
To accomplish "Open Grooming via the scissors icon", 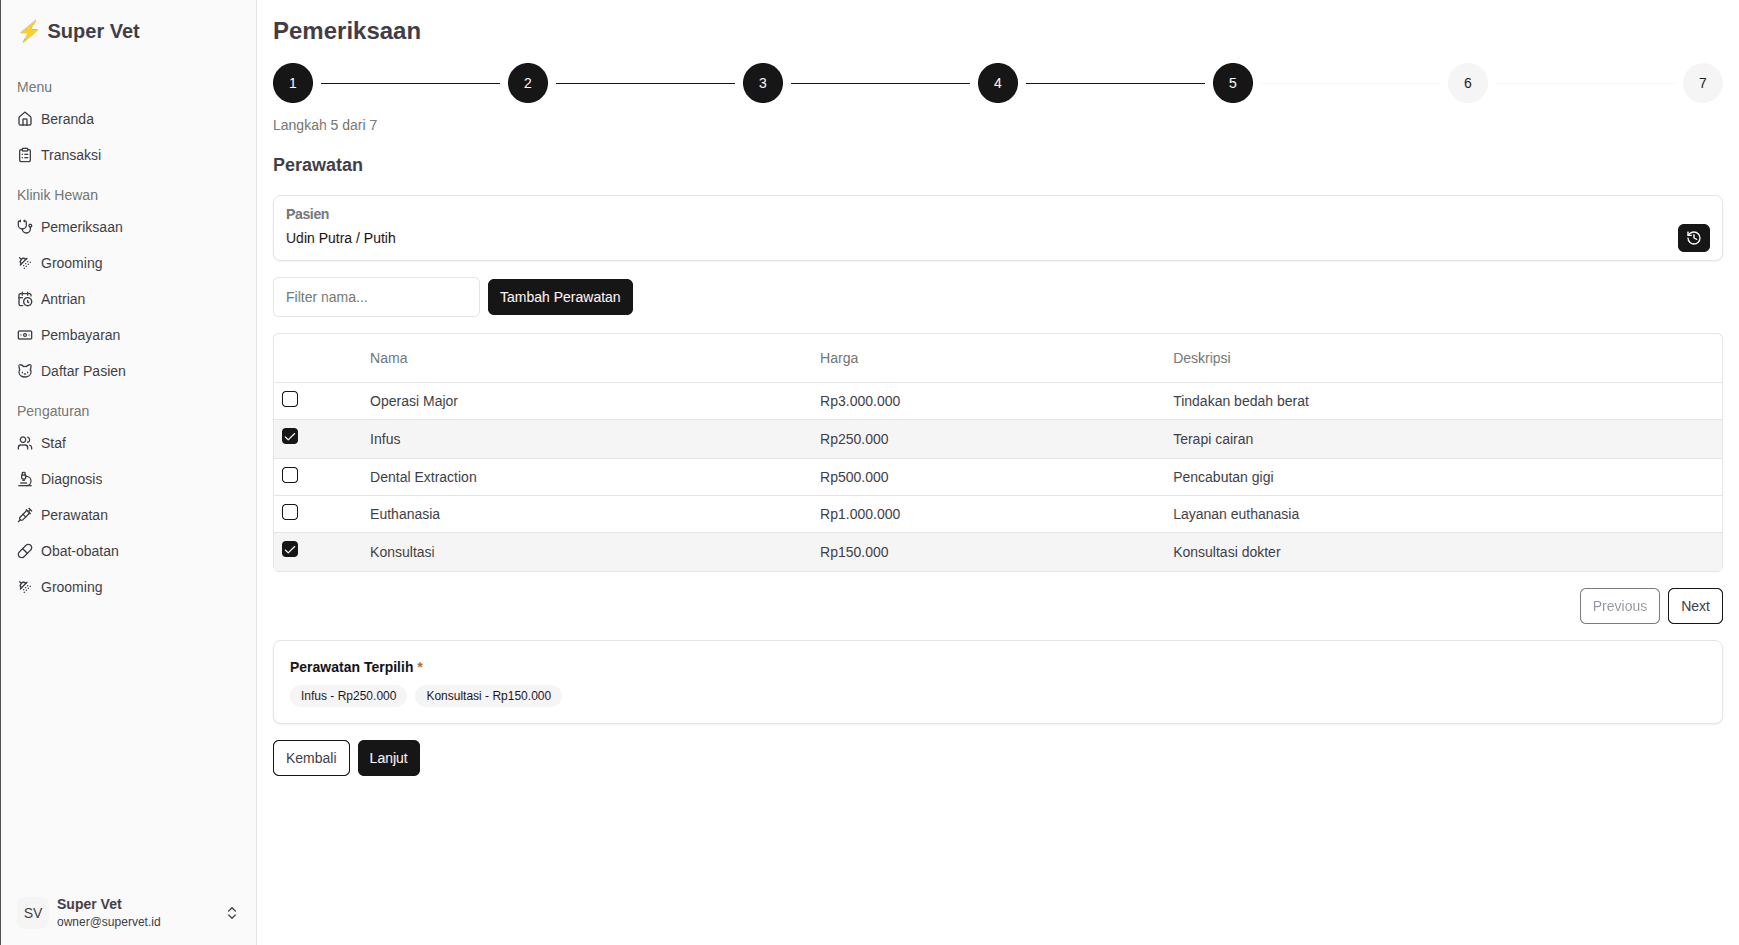I will click(x=24, y=262).
